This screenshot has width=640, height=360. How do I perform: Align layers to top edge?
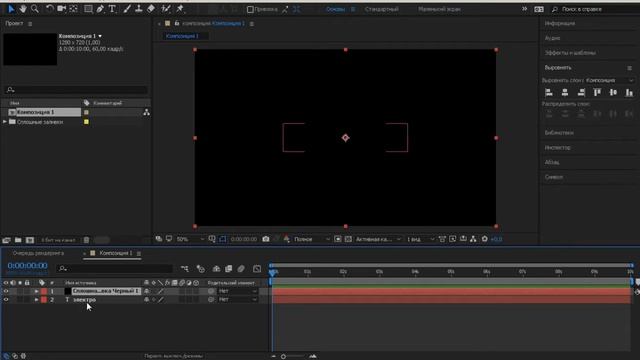pos(597,93)
